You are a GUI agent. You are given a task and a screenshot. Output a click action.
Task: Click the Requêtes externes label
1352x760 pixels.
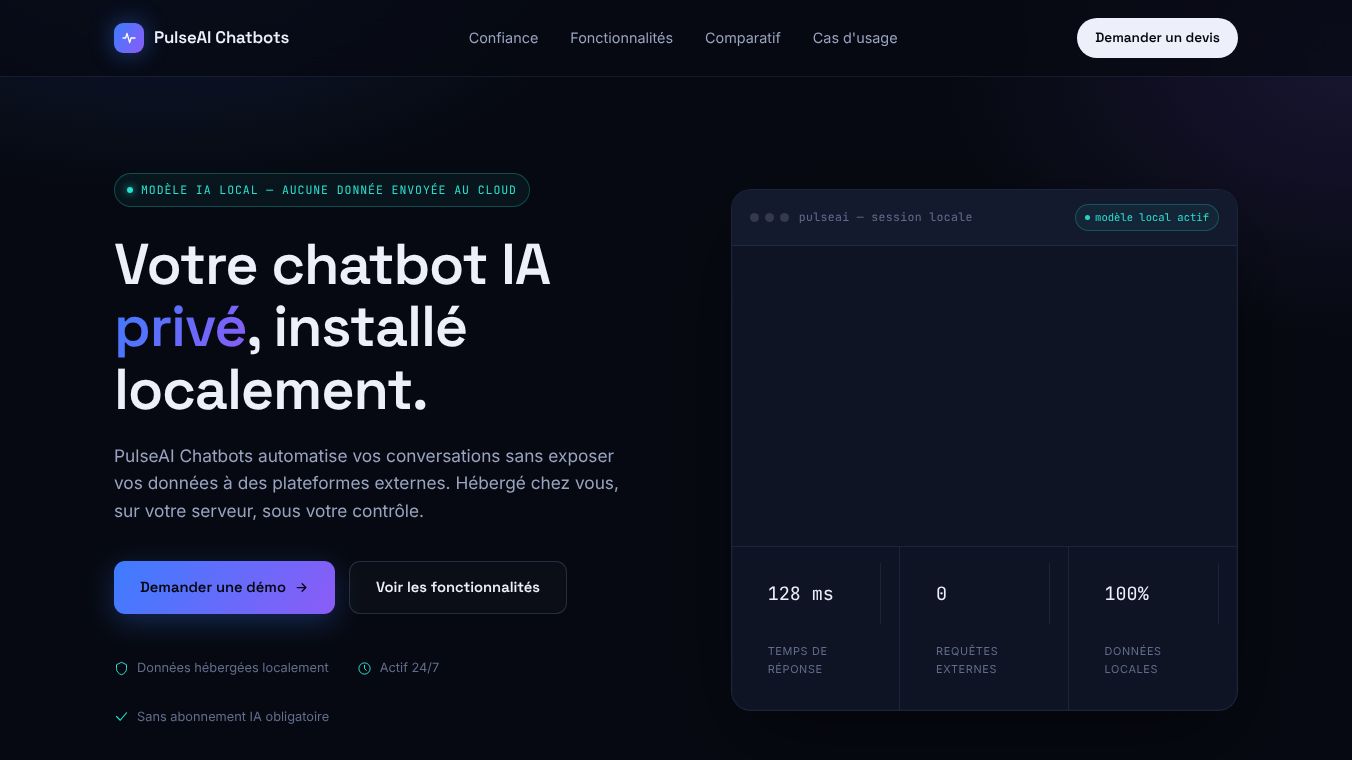pyautogui.click(x=966, y=660)
